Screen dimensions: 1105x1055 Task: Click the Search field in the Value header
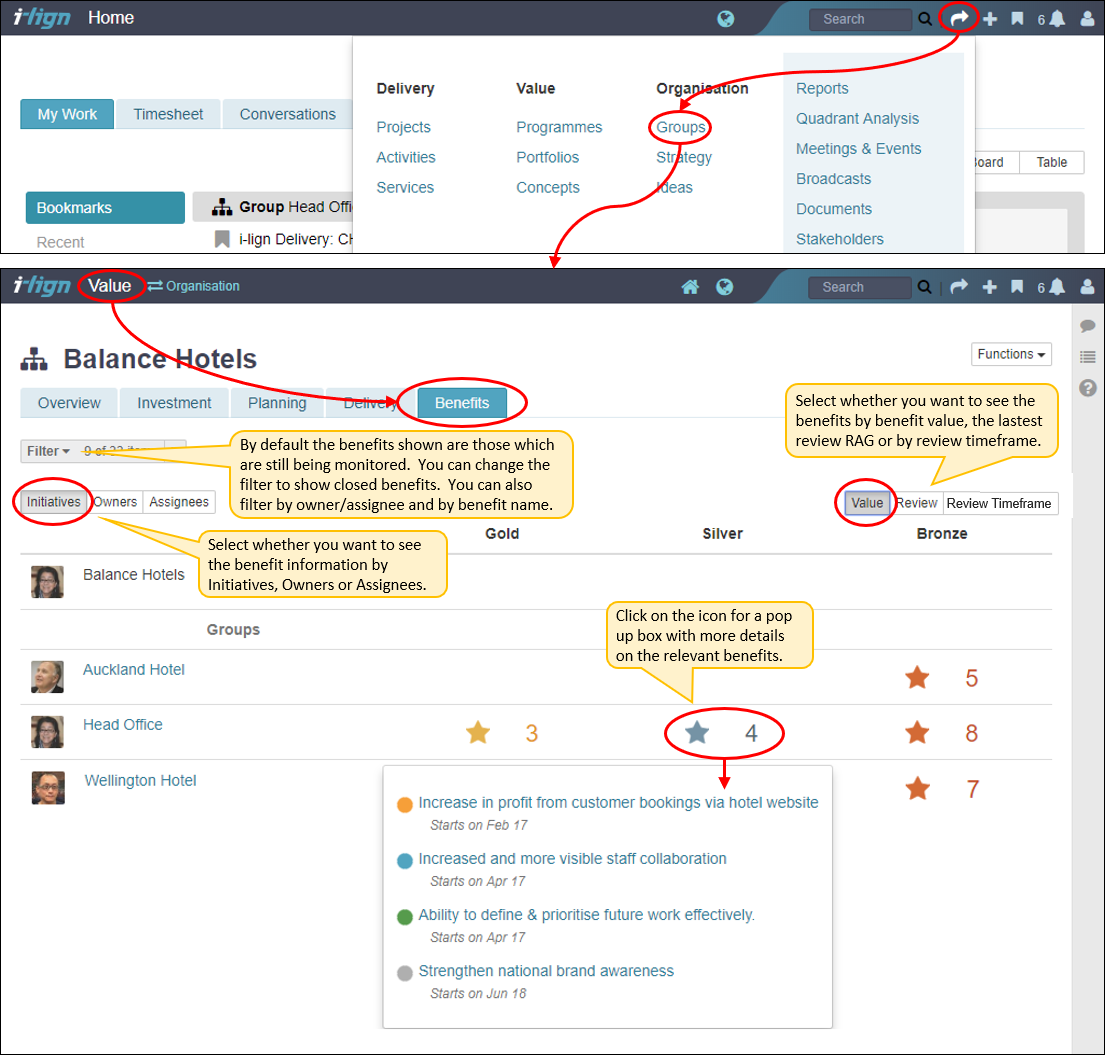tap(859, 287)
